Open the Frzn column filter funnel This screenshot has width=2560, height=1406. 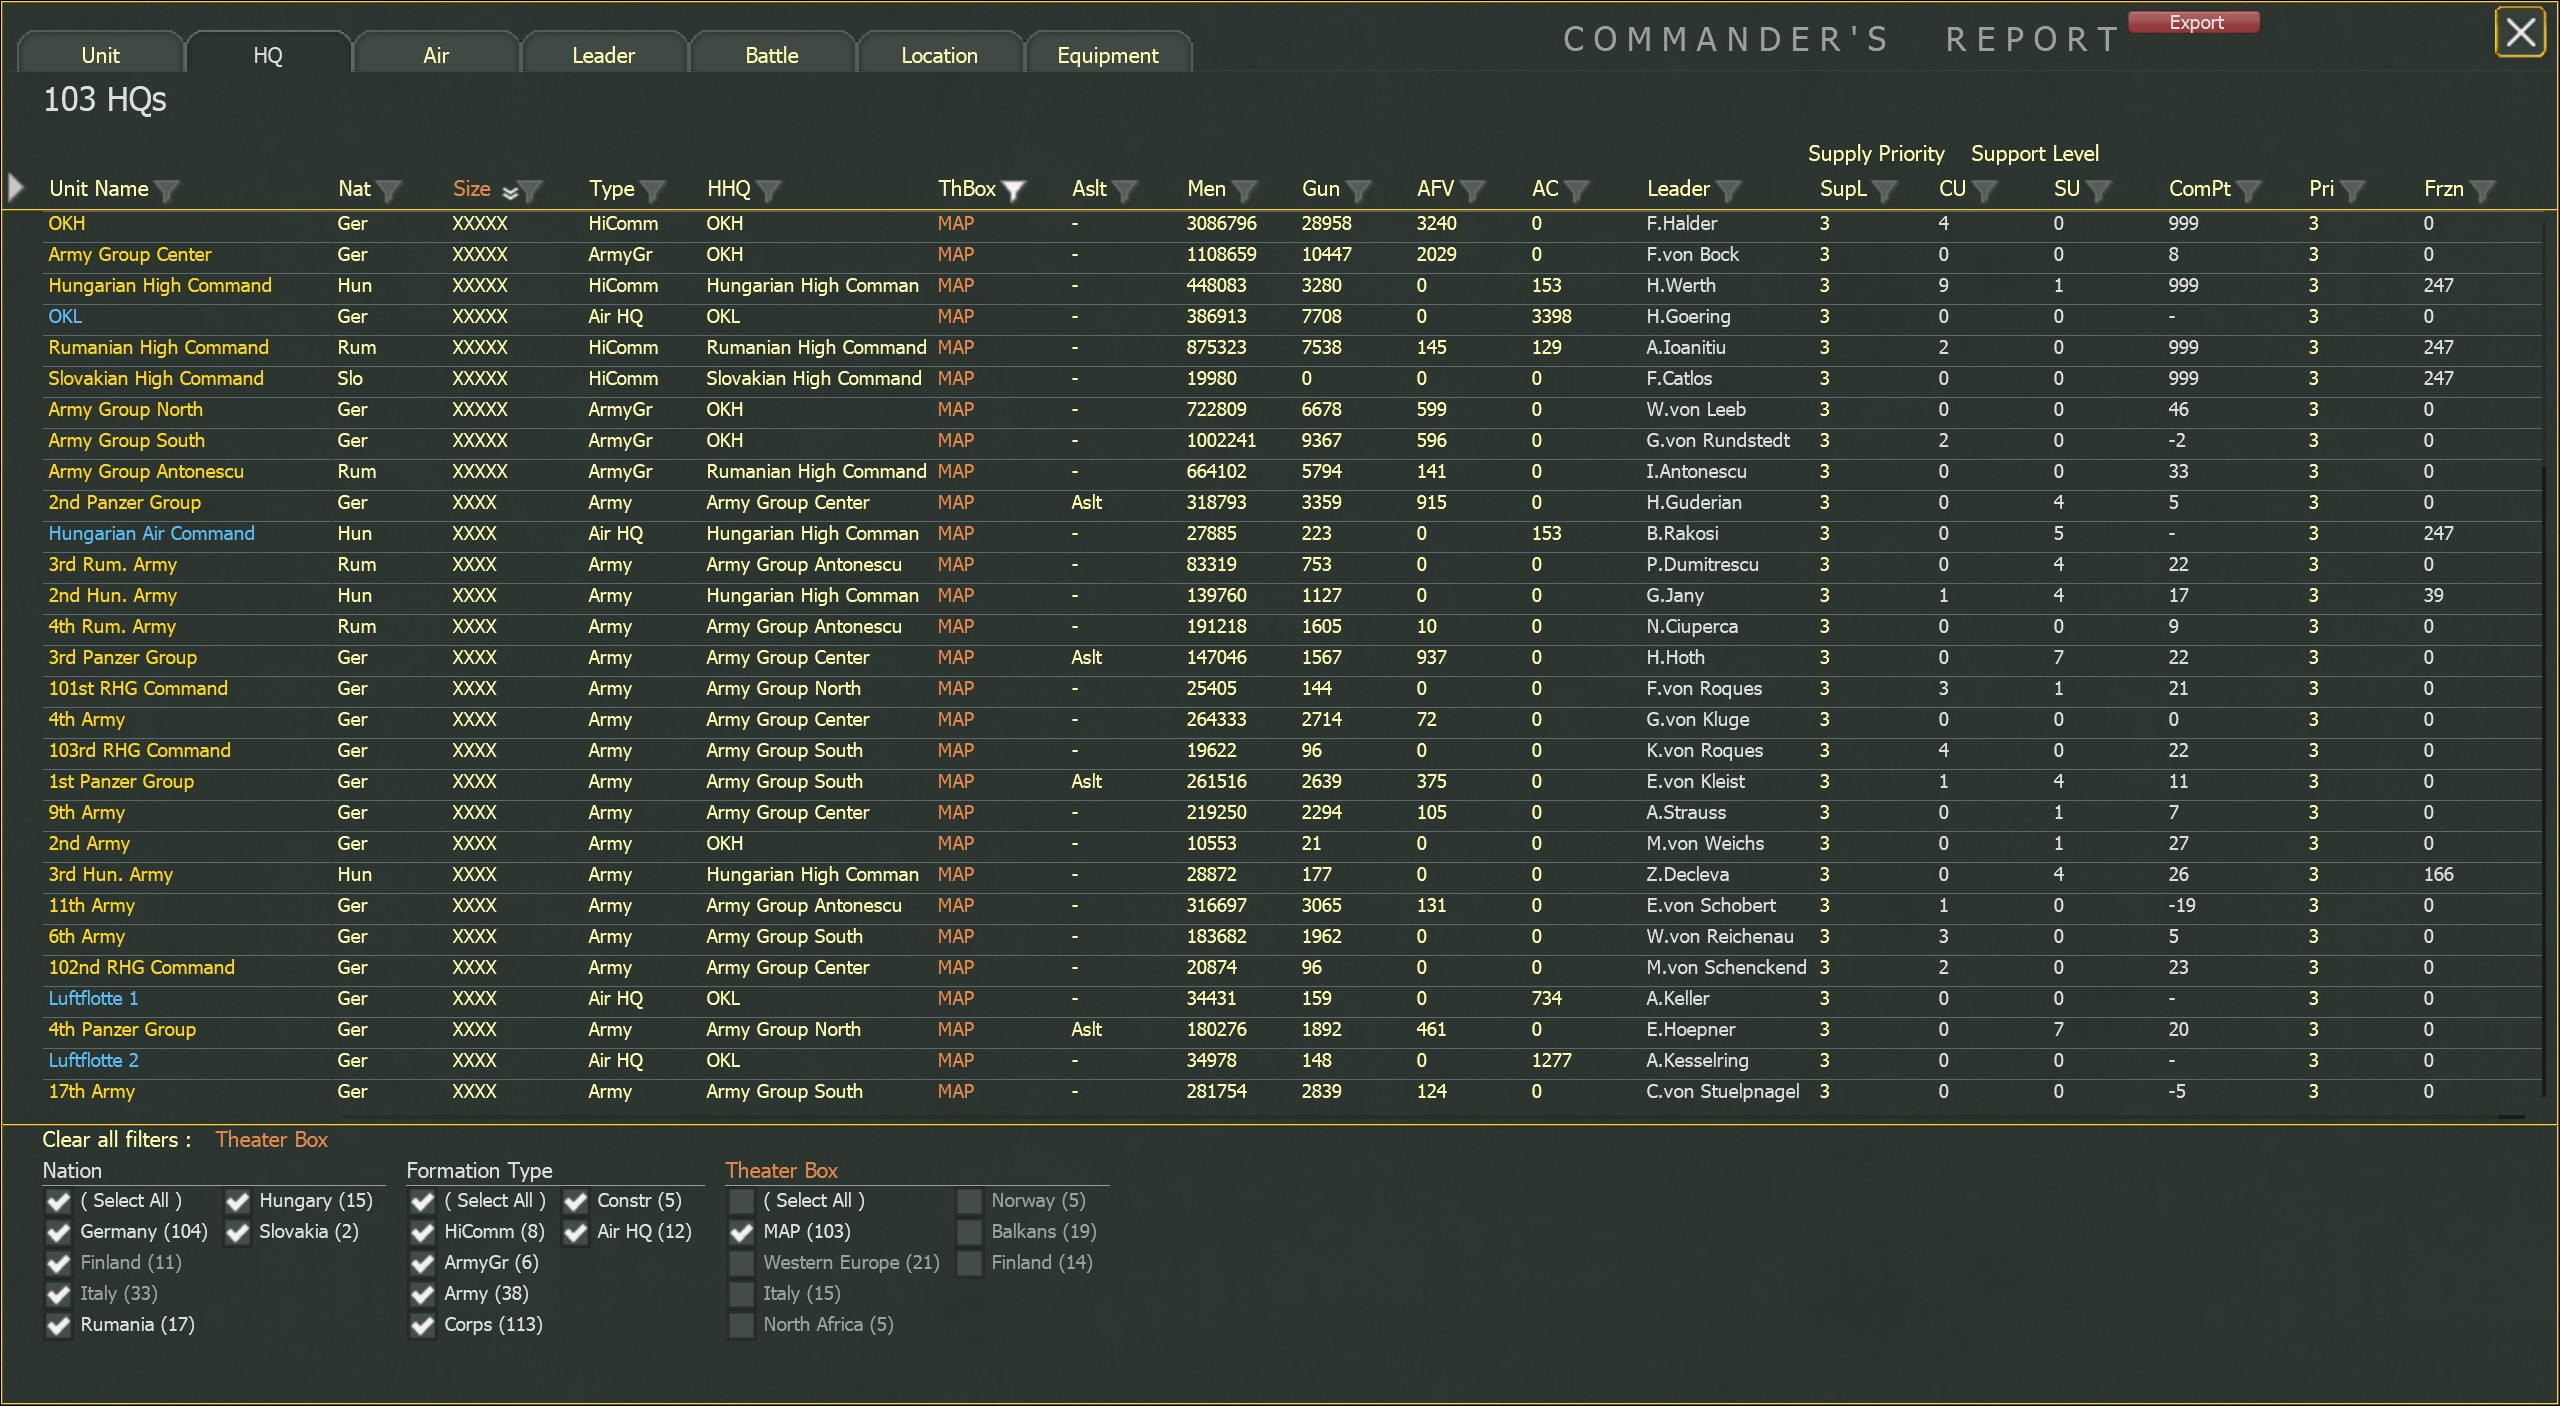[x=2483, y=190]
